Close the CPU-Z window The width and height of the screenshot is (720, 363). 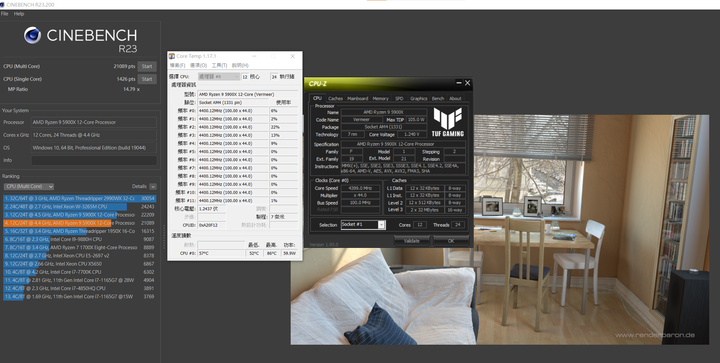coord(467,83)
